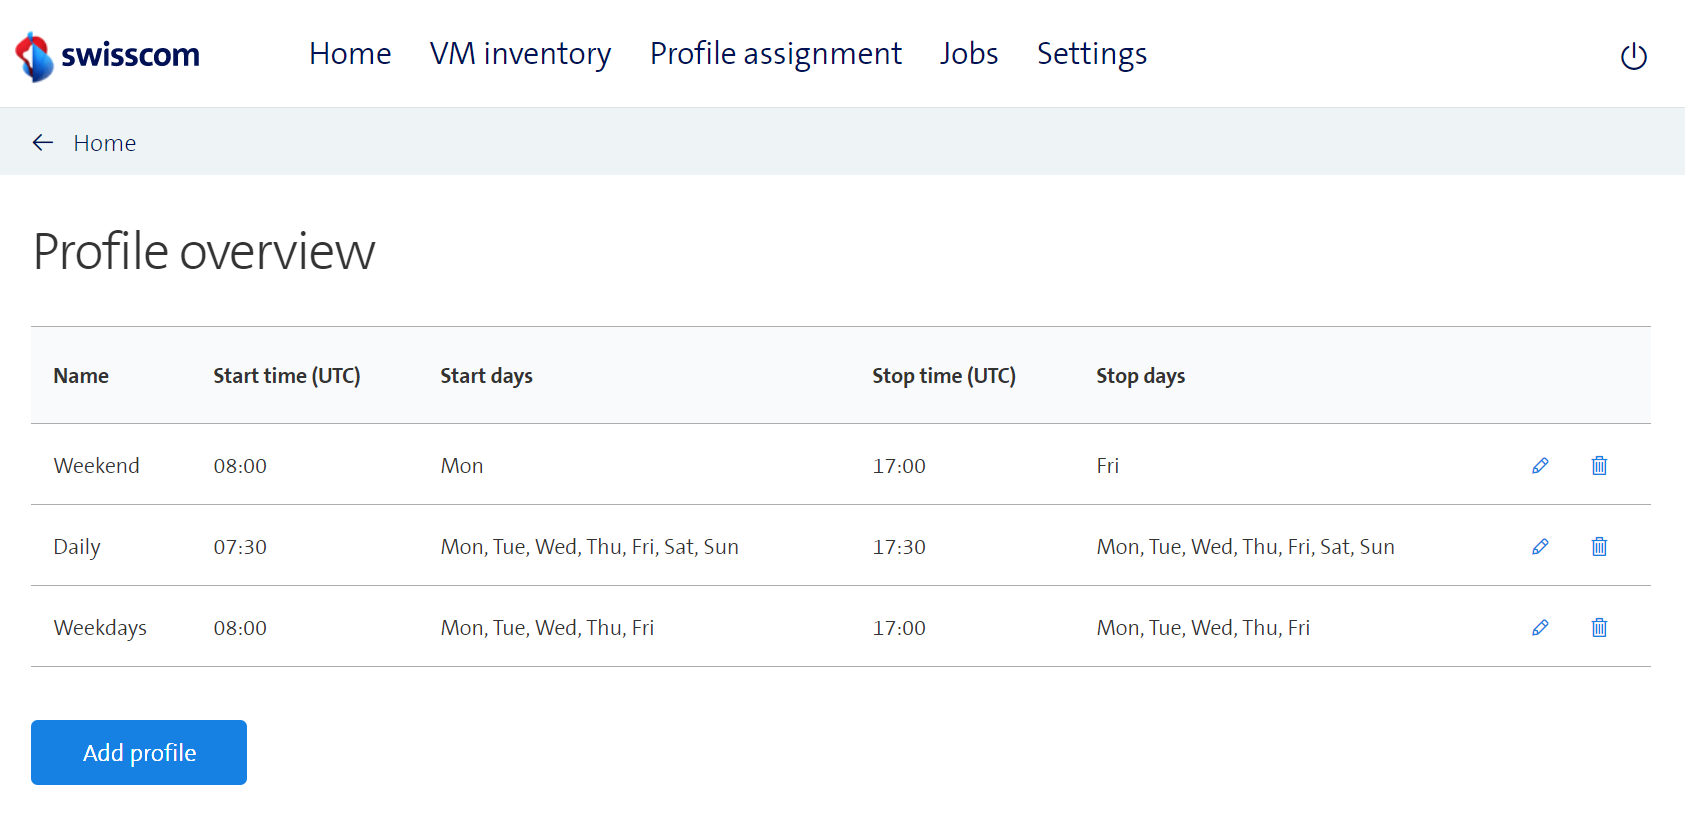Navigate to Jobs
This screenshot has width=1685, height=814.
coord(968,54)
